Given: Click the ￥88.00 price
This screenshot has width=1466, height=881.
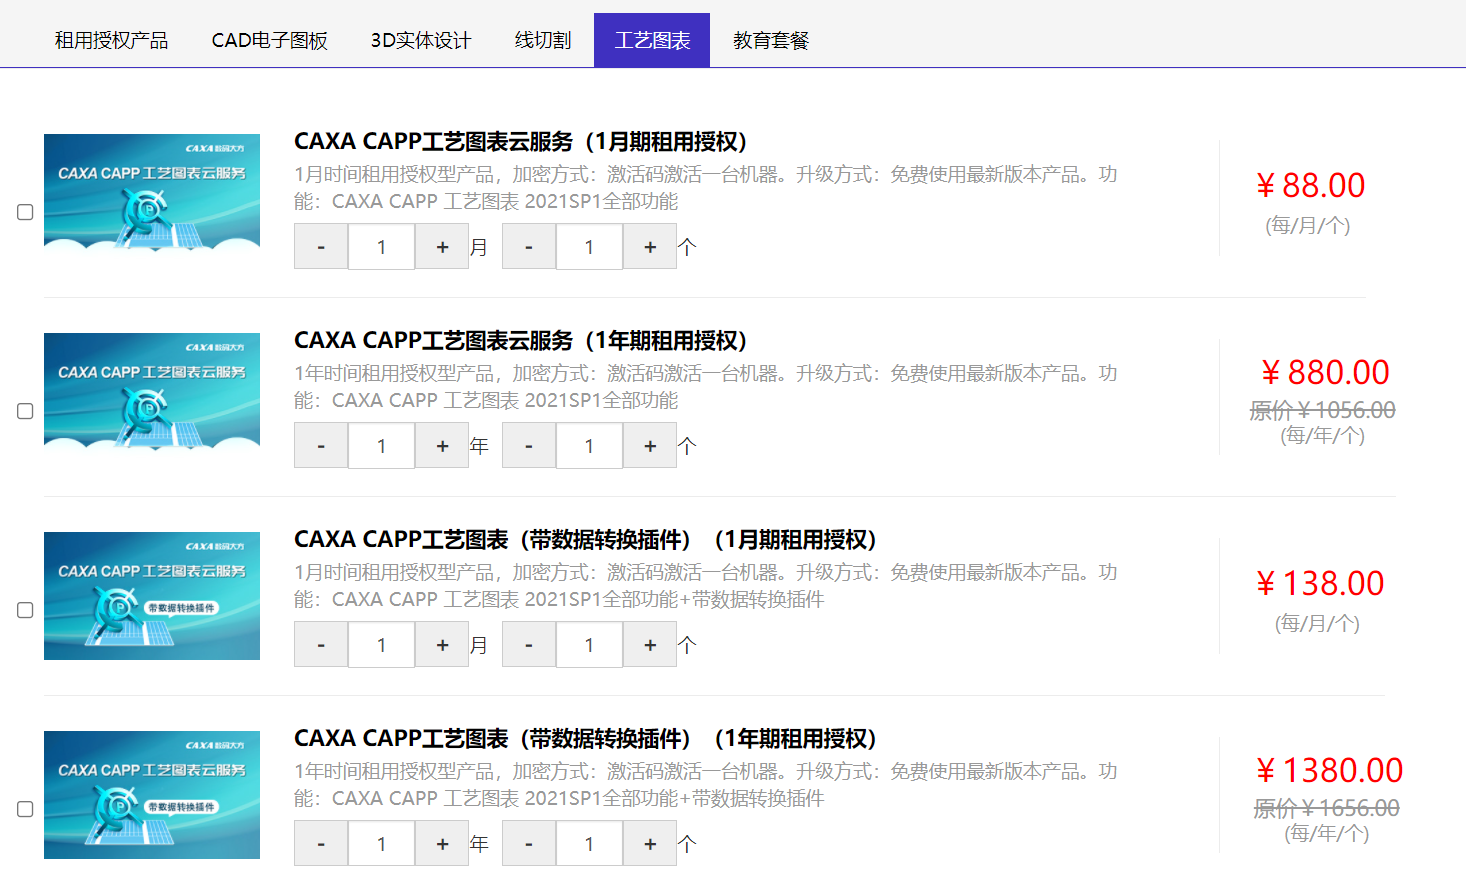Looking at the screenshot, I should (x=1310, y=186).
